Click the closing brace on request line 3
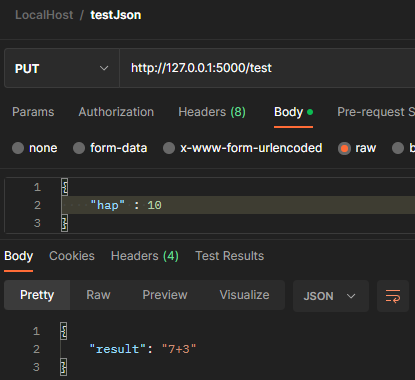 (x=65, y=223)
